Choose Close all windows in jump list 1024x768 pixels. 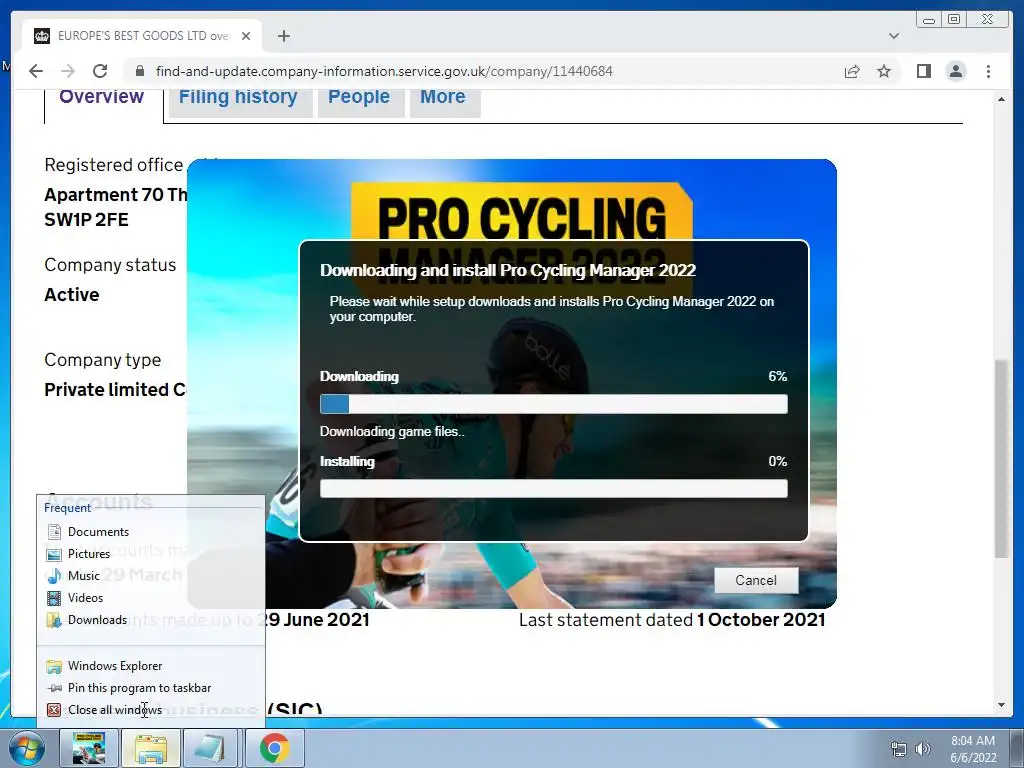(x=151, y=710)
